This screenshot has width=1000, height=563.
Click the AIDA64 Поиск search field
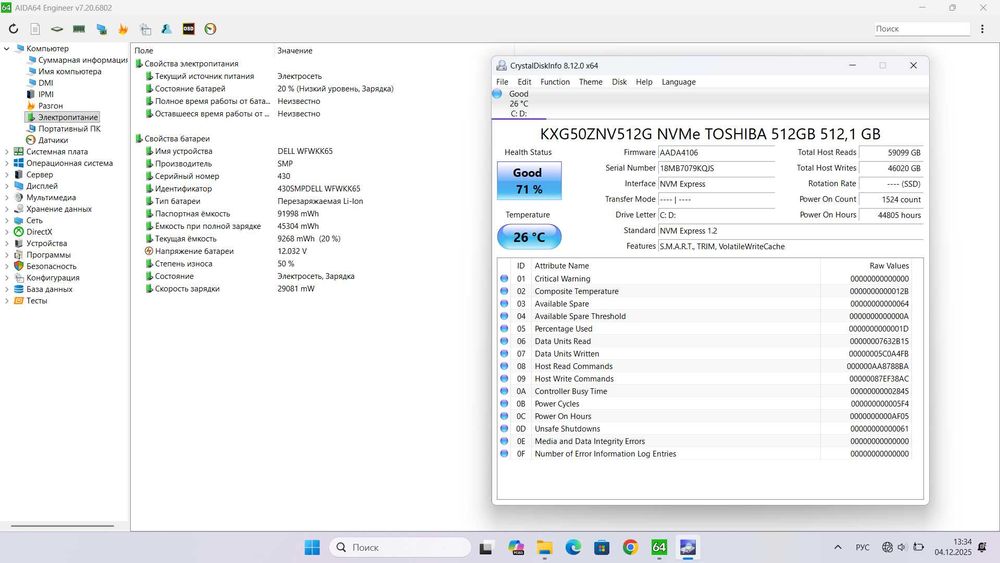[x=922, y=29]
